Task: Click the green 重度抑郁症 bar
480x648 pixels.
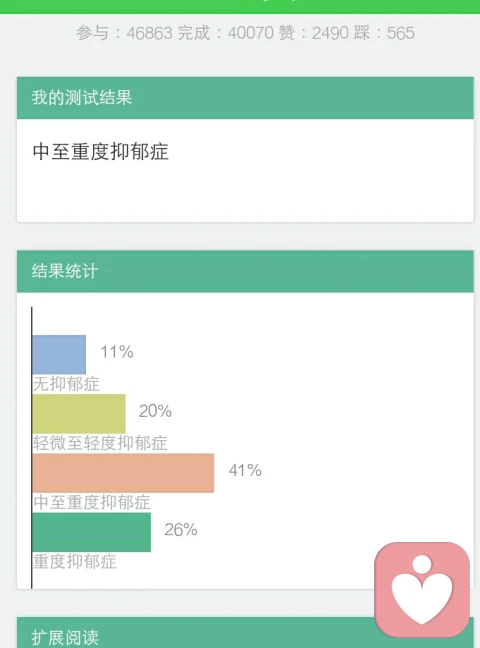Action: click(x=91, y=532)
